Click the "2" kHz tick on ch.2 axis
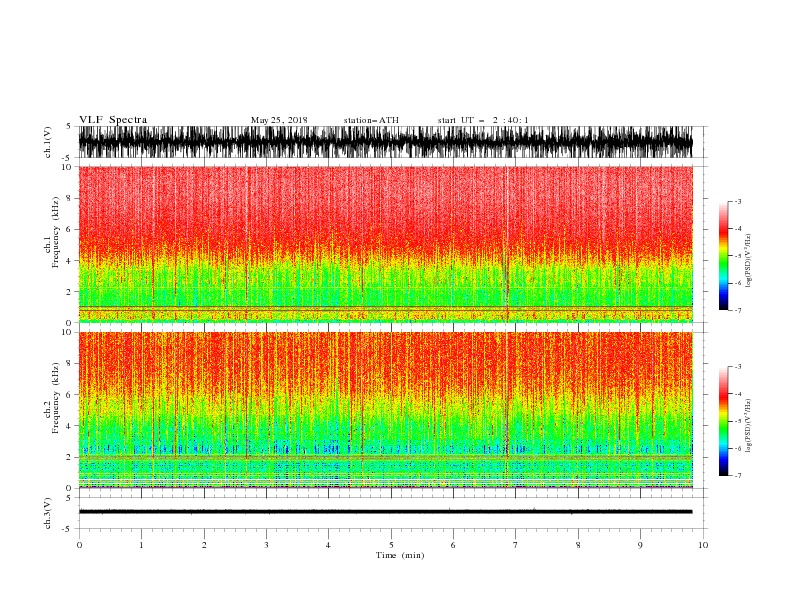The height and width of the screenshot is (612, 792). tap(69, 457)
